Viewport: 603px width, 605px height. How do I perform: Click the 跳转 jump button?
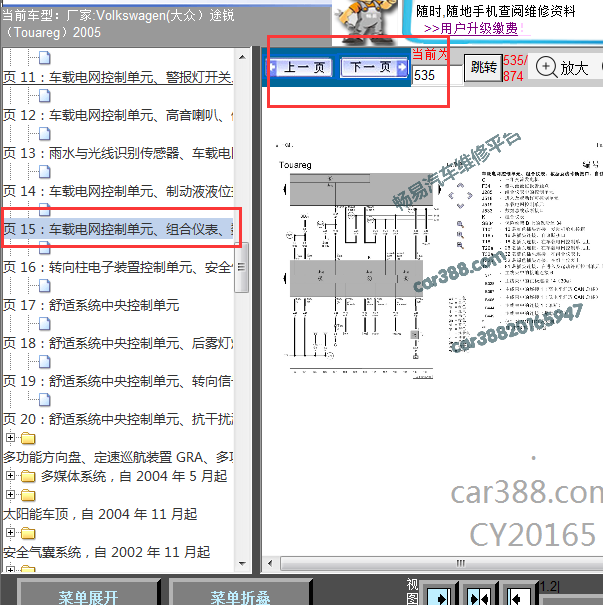coord(483,68)
